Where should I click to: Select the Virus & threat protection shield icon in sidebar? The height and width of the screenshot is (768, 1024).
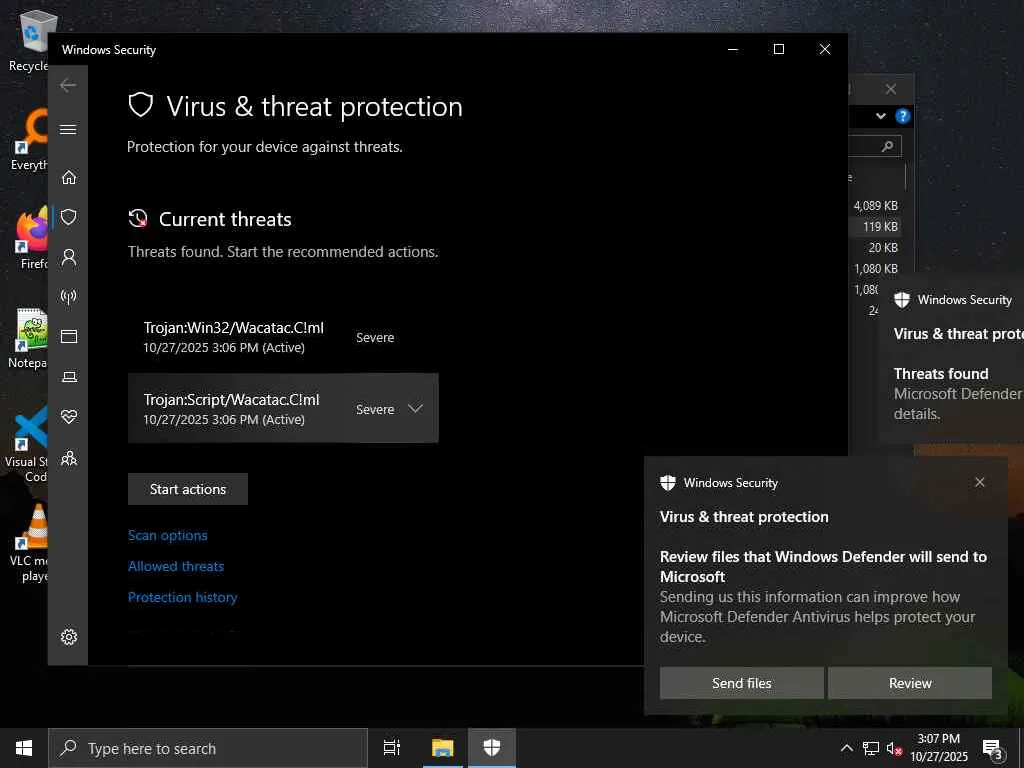coord(69,217)
